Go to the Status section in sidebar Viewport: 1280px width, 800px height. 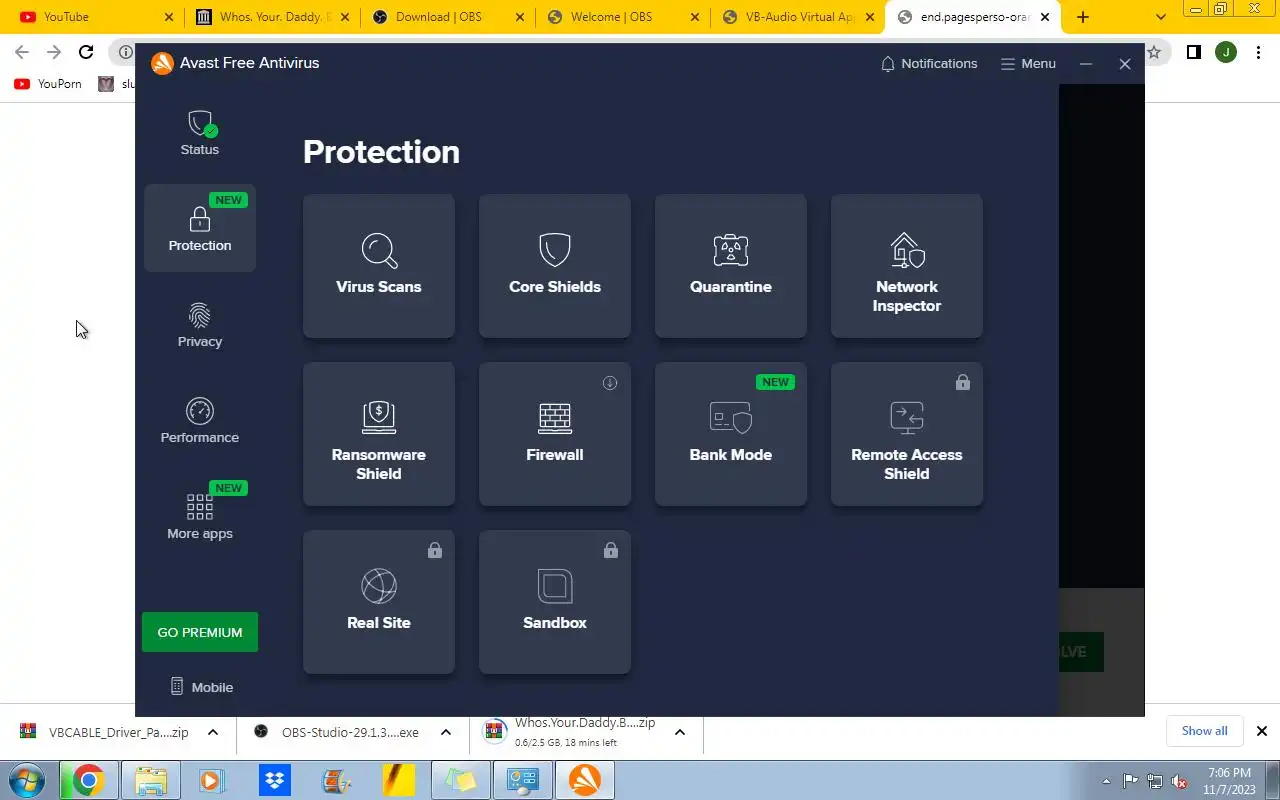coord(200,133)
